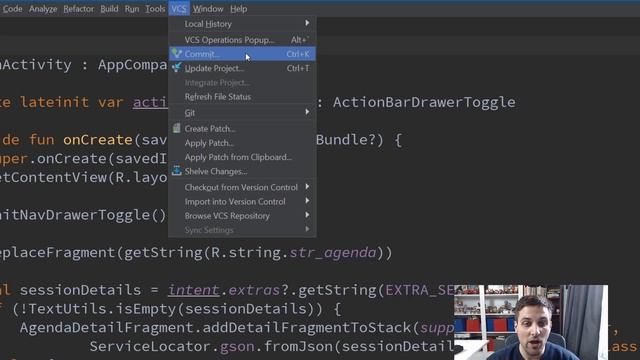
Task: Open the Run menu
Action: (x=132, y=9)
